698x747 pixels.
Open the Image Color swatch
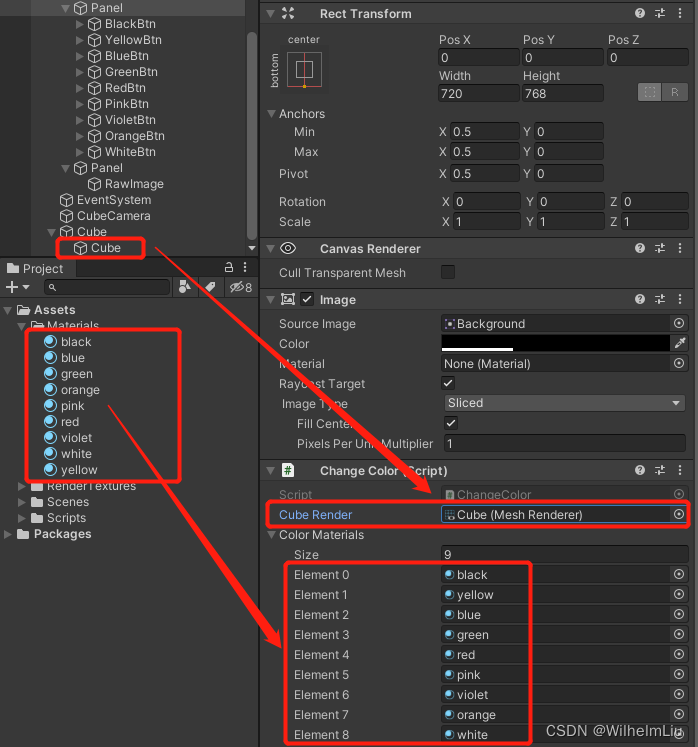(556, 343)
